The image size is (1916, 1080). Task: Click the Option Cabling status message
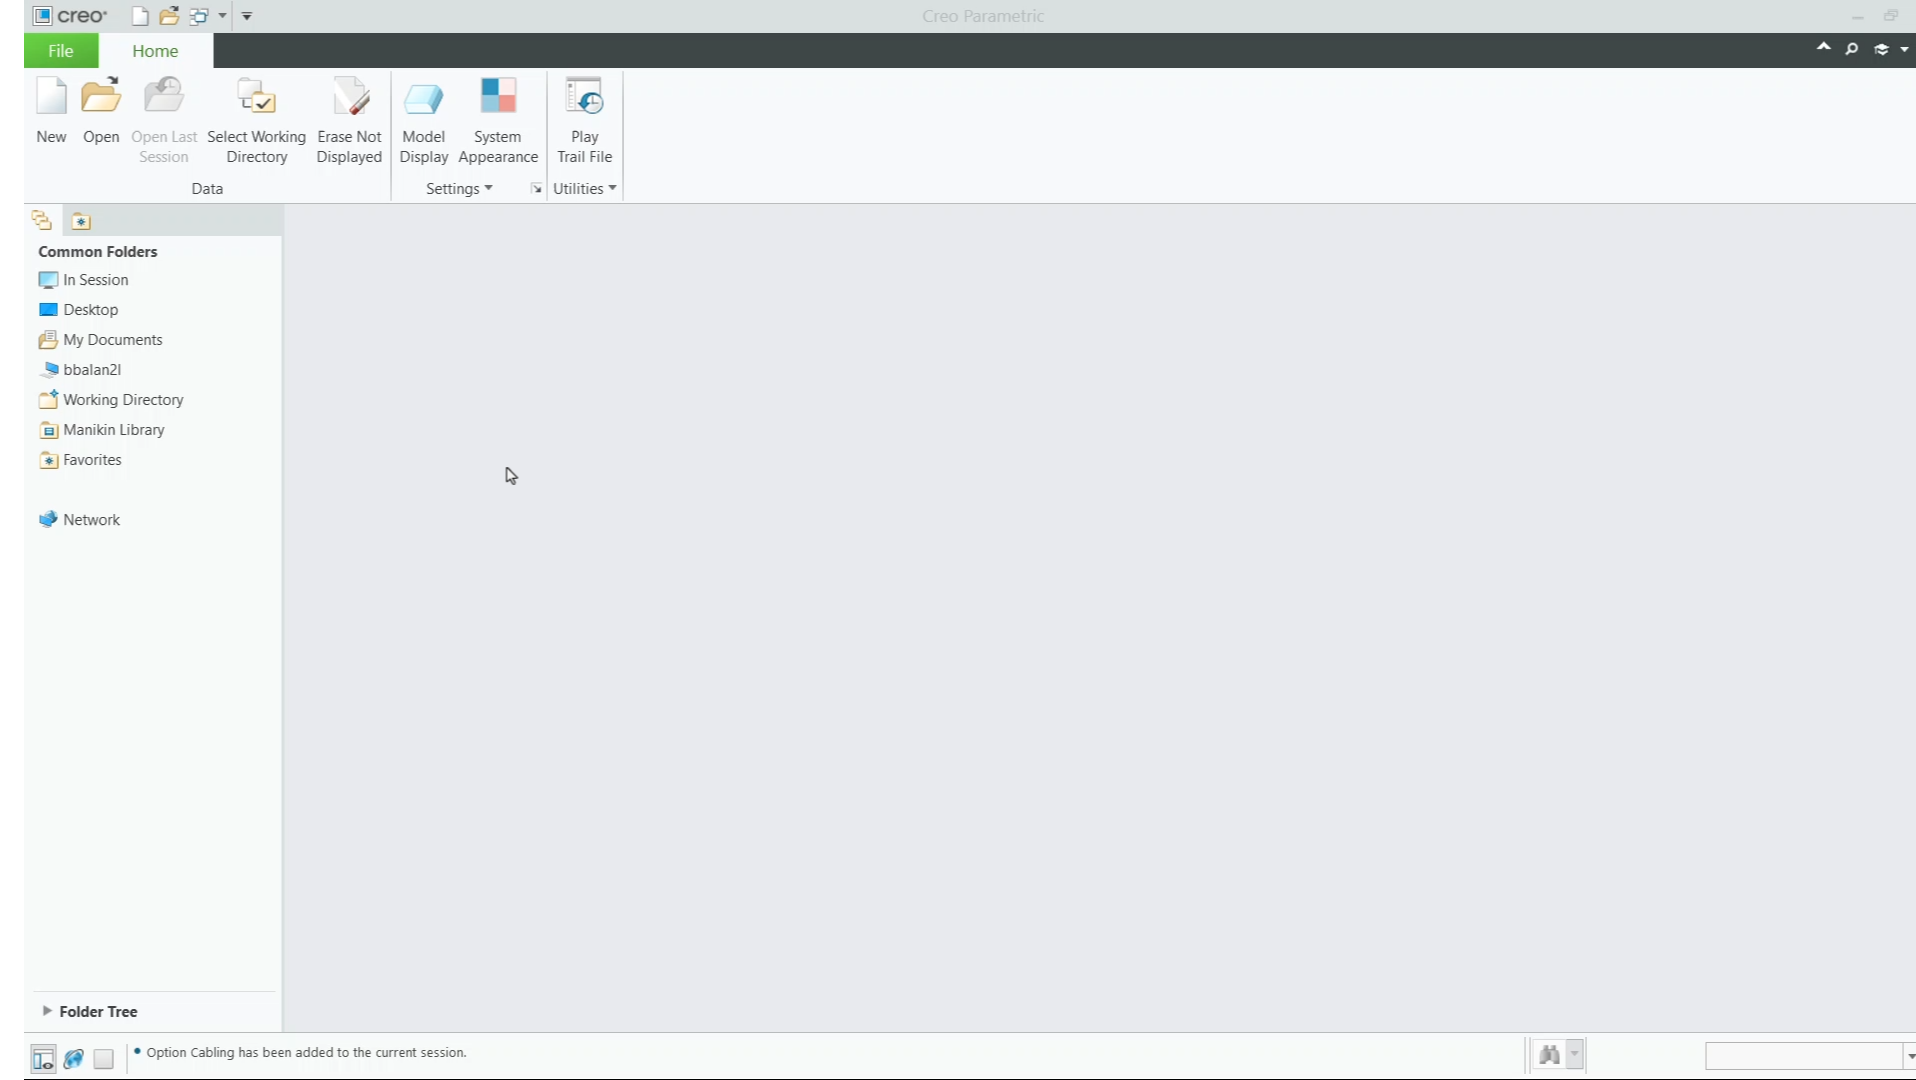pyautogui.click(x=306, y=1052)
